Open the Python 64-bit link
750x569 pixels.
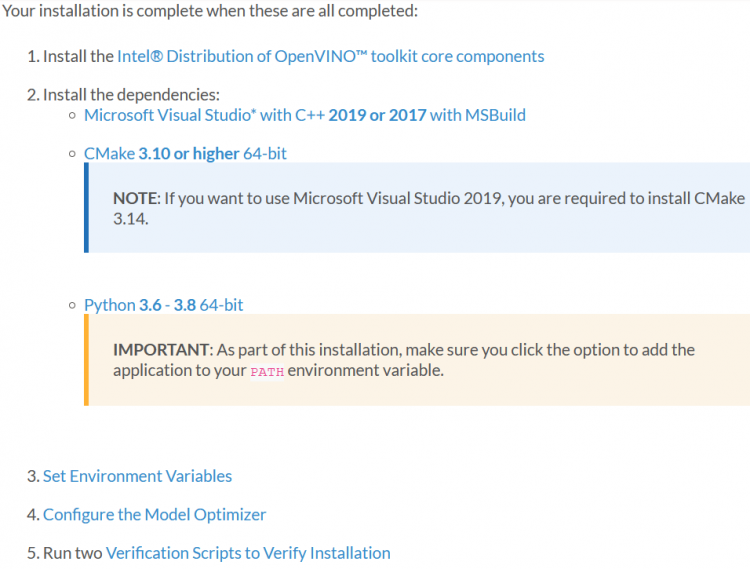coord(164,305)
